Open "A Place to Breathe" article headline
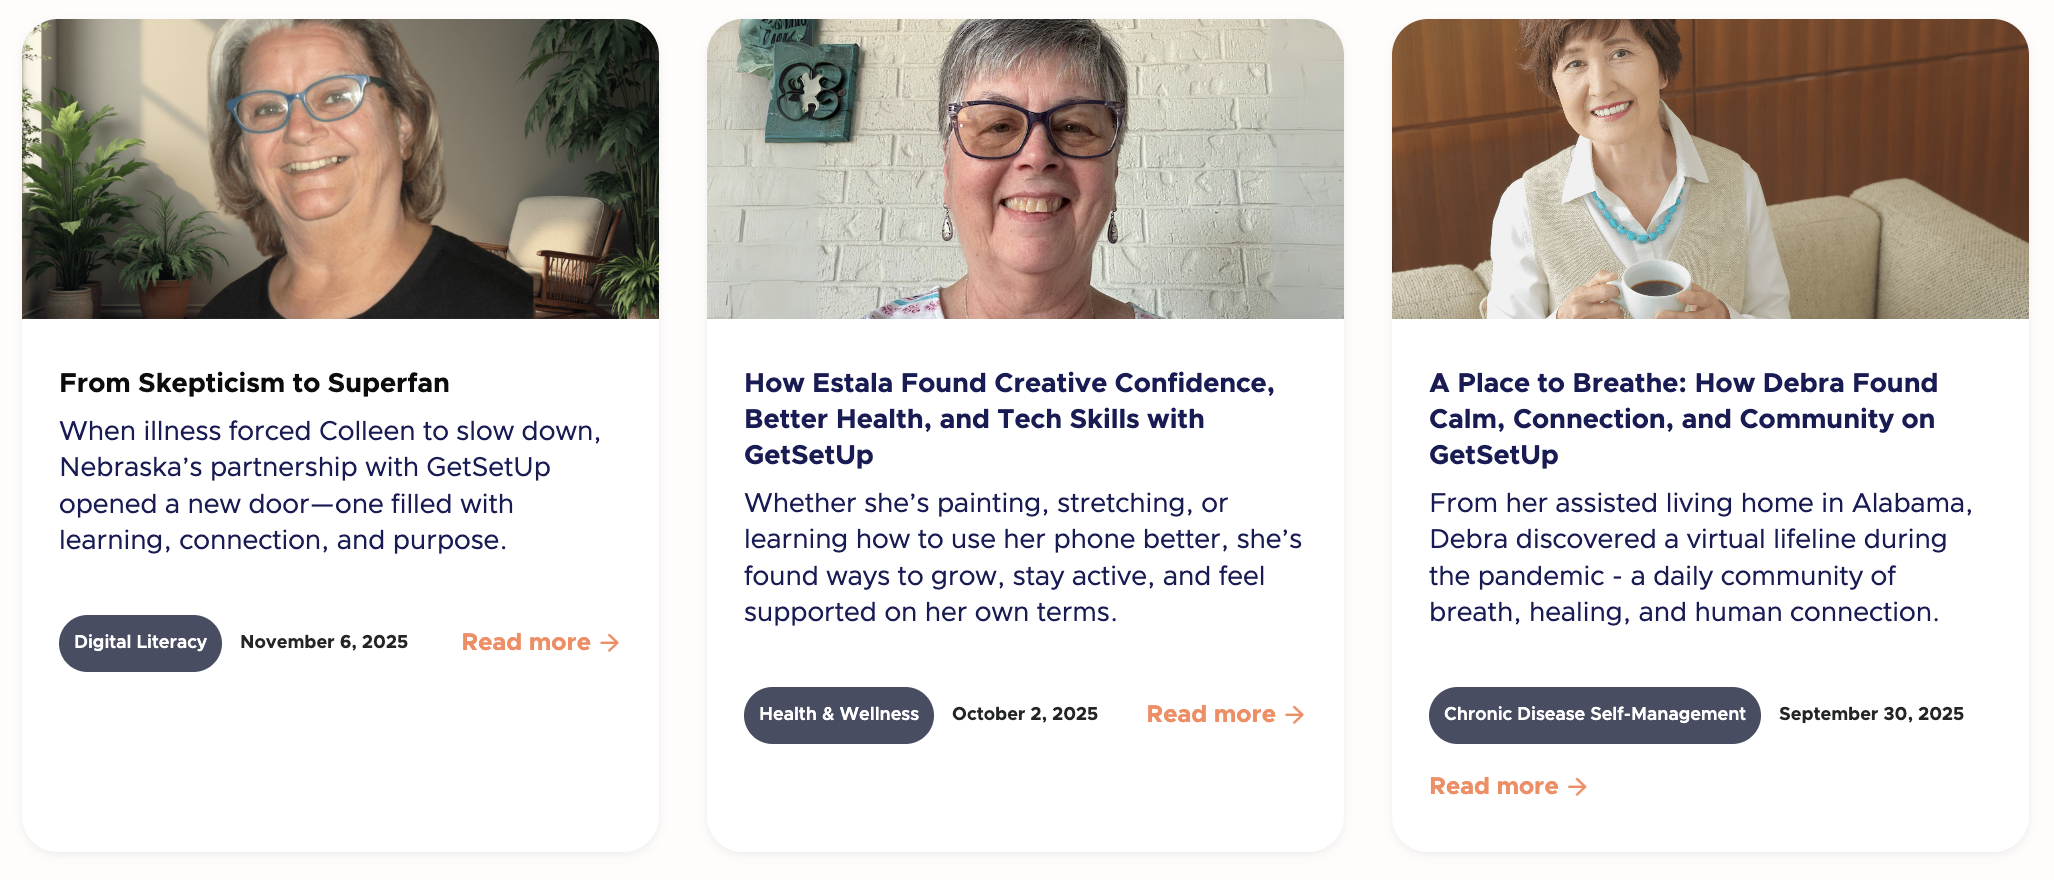The height and width of the screenshot is (880, 2054). tap(1683, 419)
